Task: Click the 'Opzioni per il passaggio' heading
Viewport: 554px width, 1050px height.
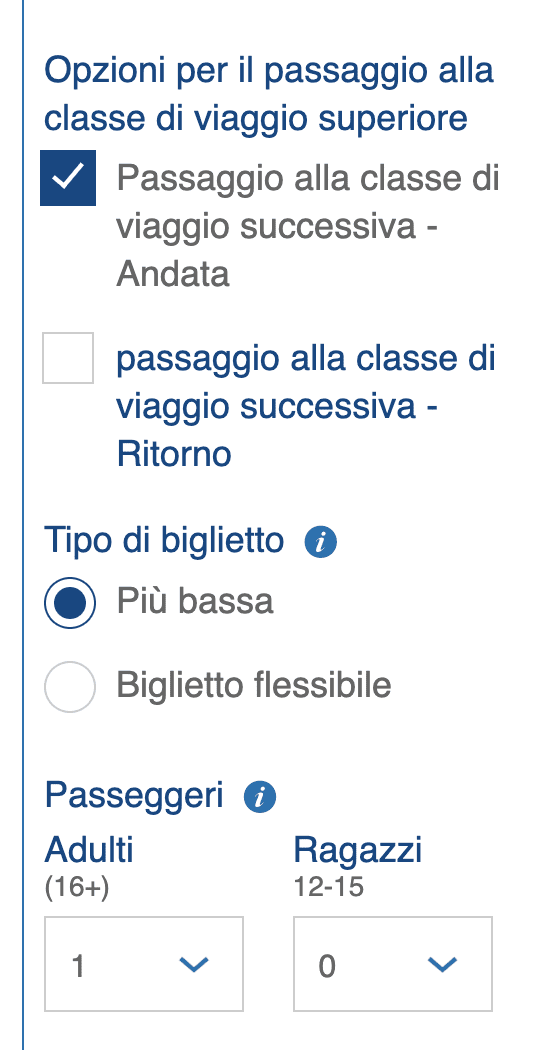Action: (269, 94)
